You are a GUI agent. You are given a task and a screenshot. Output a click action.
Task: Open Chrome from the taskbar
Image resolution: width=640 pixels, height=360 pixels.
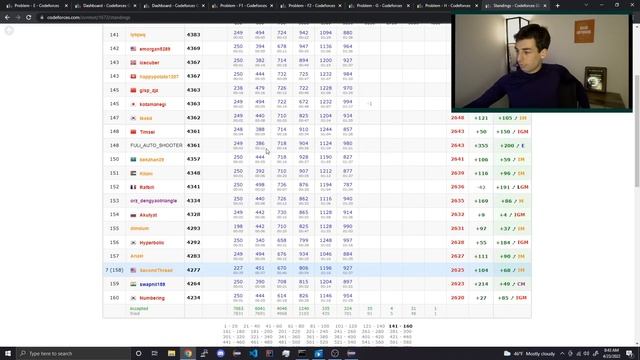(188, 353)
